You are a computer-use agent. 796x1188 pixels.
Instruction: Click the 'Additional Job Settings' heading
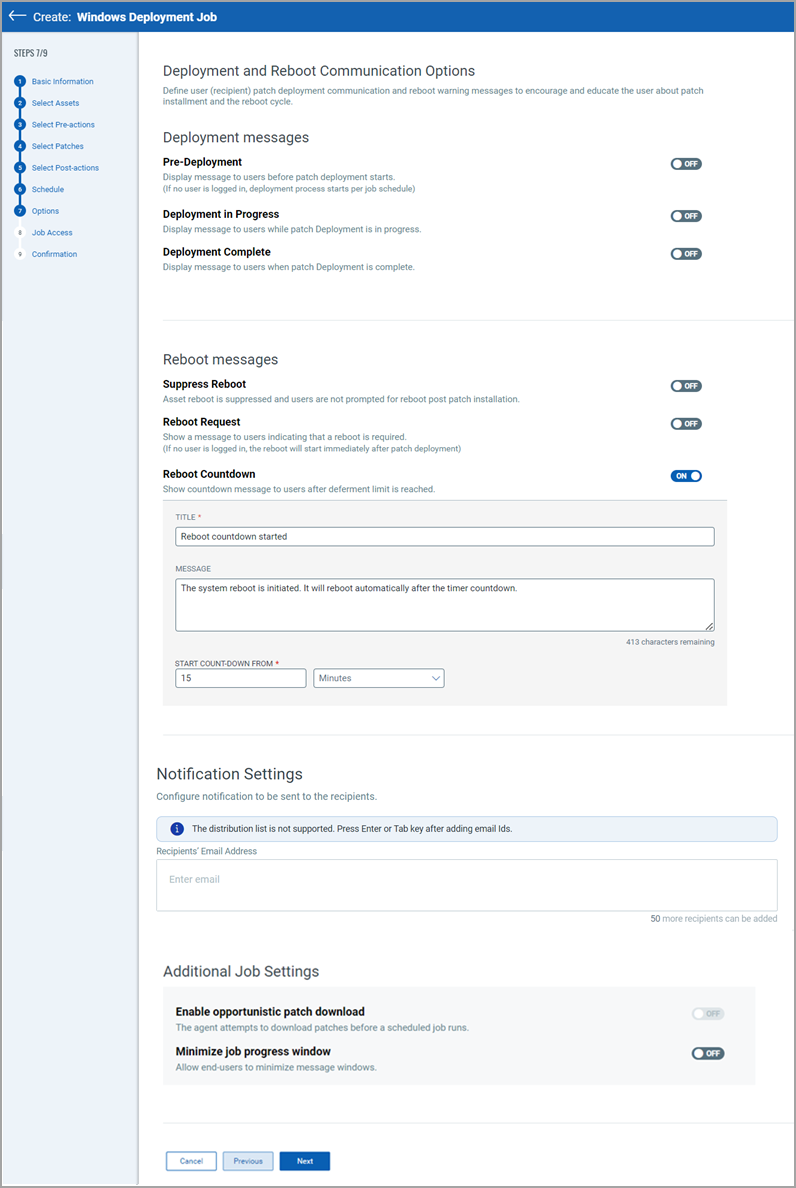click(241, 971)
